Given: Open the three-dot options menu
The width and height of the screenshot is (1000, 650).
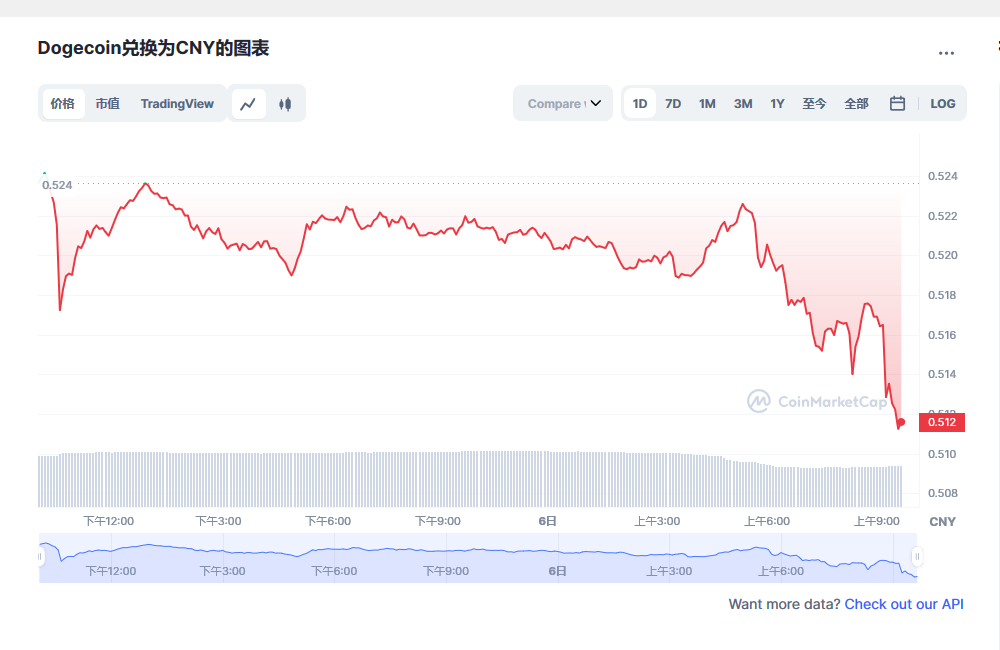Looking at the screenshot, I should (946, 53).
